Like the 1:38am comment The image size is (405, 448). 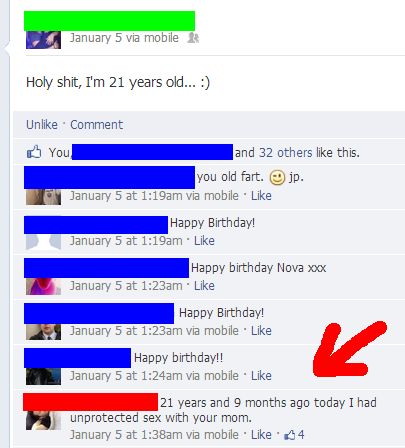(261, 435)
